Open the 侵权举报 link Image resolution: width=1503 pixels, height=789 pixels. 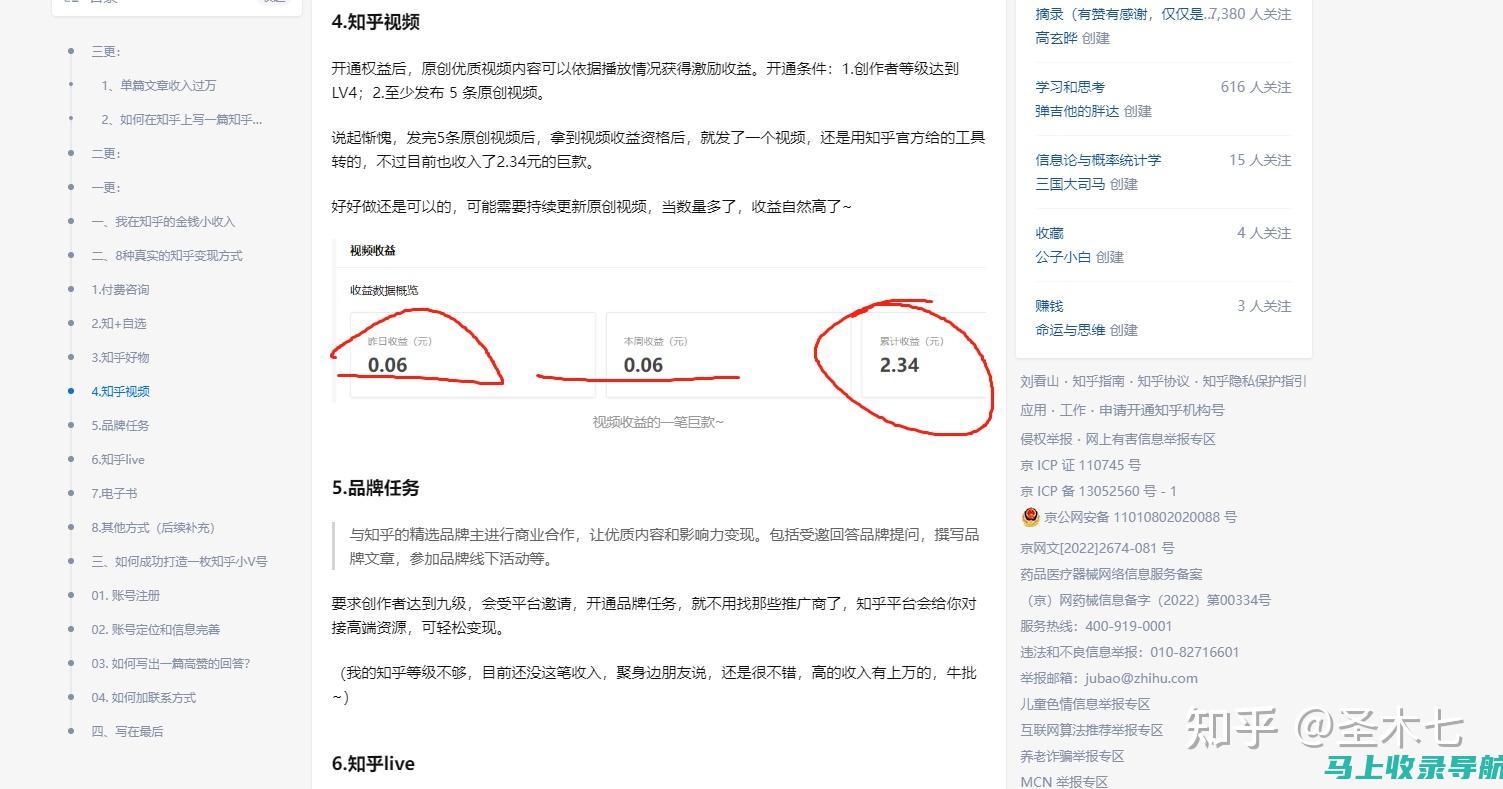(1047, 439)
